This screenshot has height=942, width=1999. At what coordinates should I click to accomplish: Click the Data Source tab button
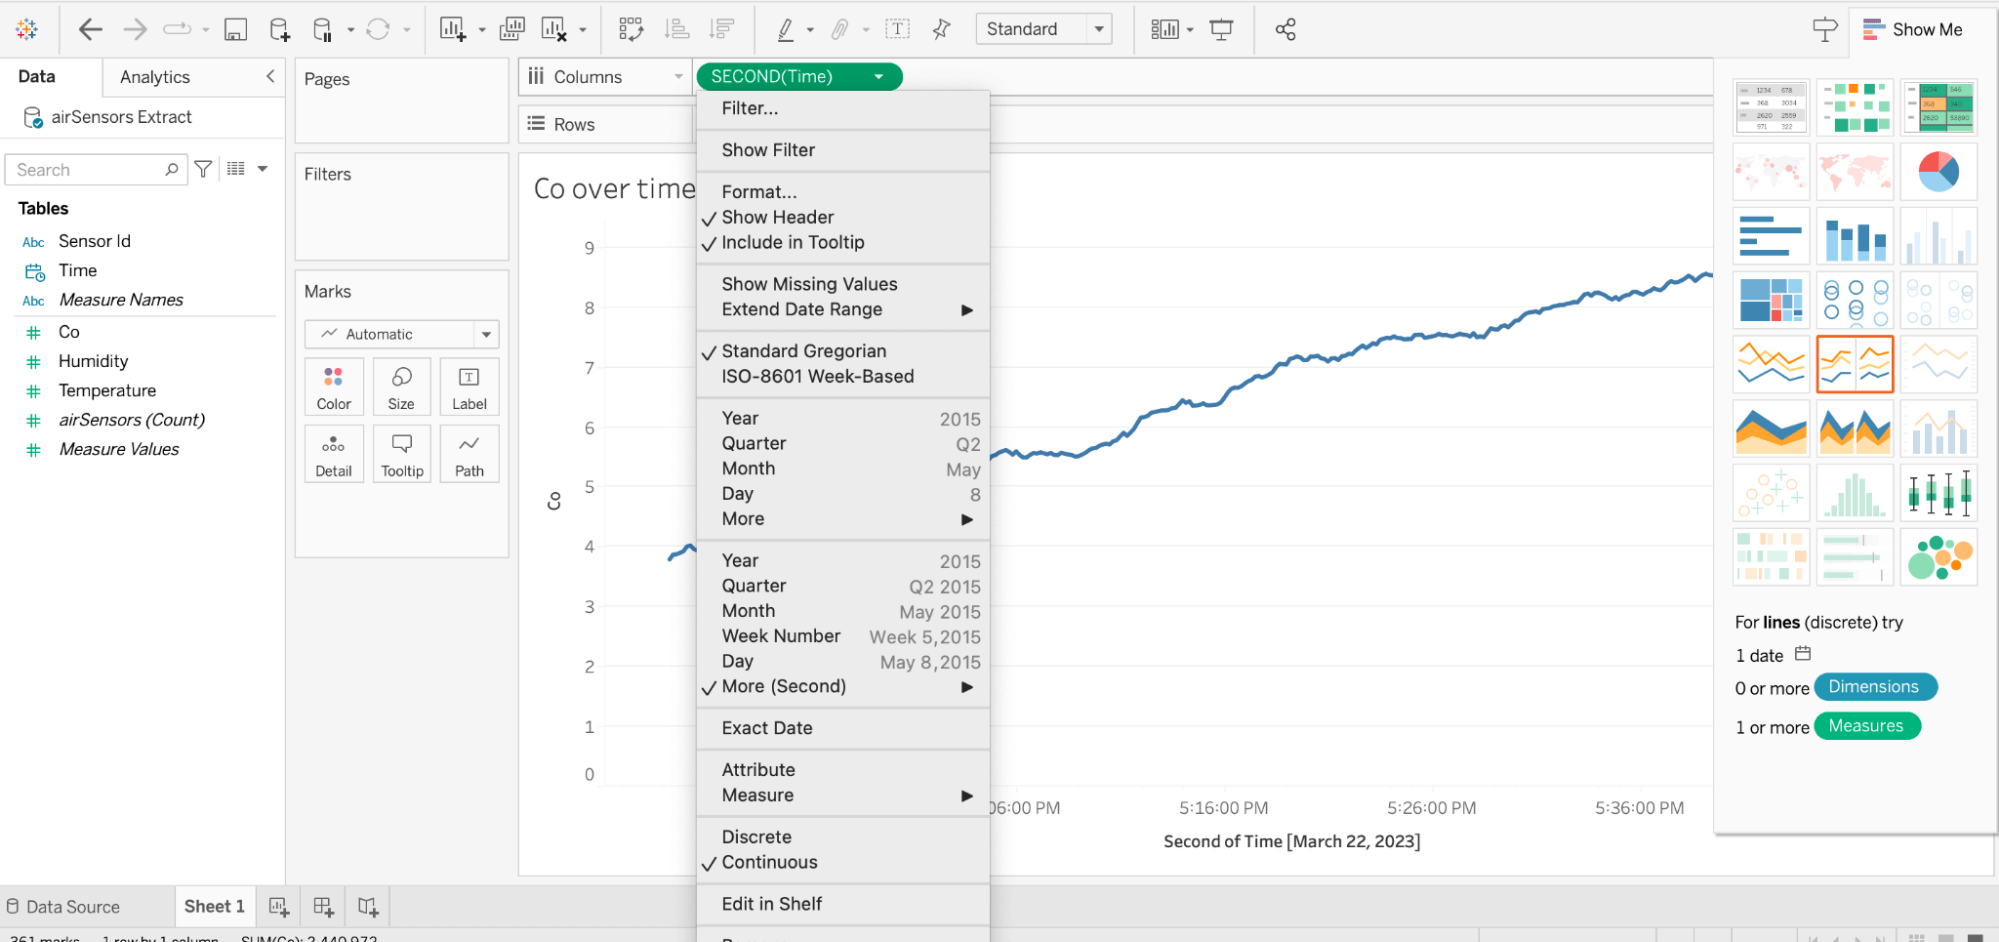63,907
